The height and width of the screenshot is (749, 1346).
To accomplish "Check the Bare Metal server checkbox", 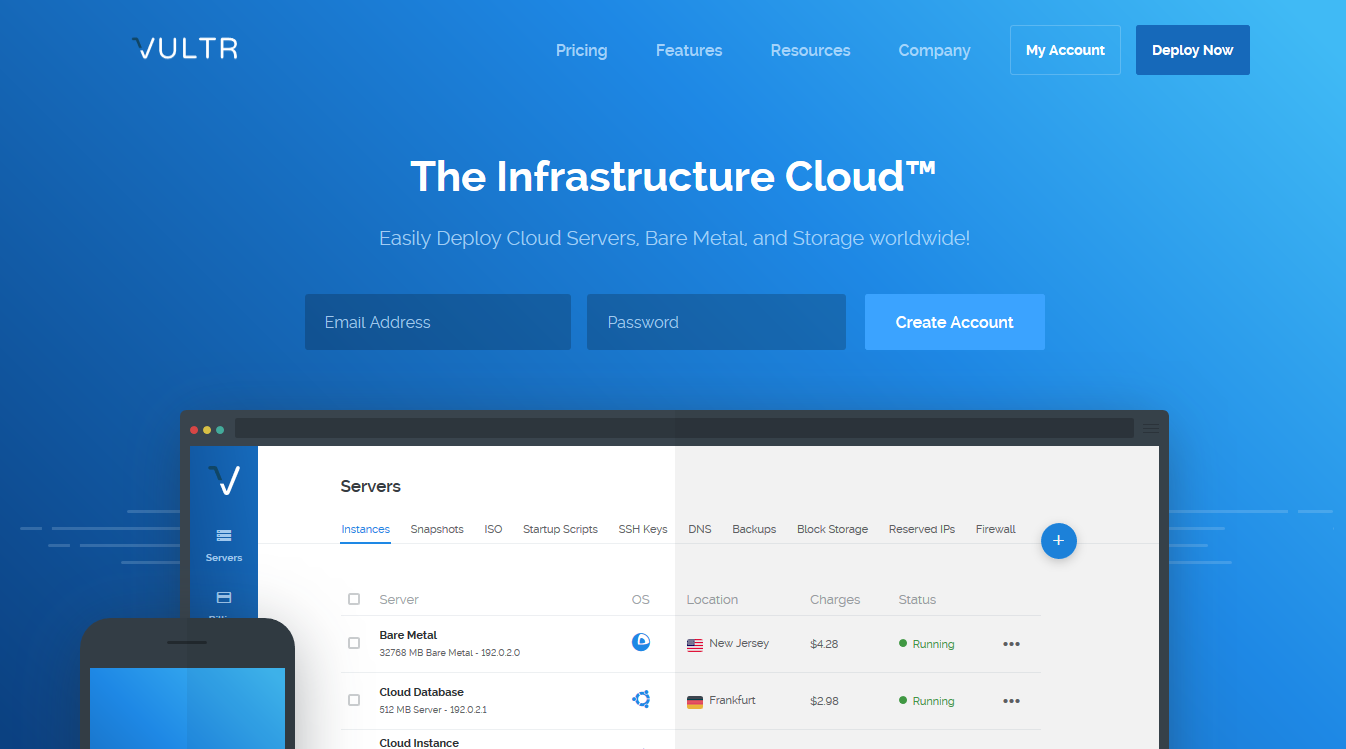I will tap(354, 643).
